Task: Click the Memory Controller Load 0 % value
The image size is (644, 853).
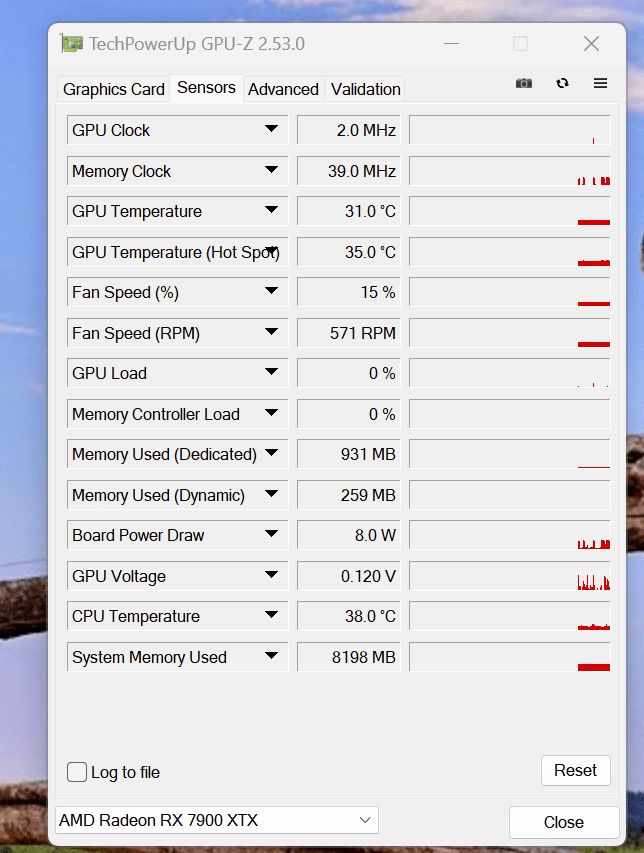Action: pos(349,414)
